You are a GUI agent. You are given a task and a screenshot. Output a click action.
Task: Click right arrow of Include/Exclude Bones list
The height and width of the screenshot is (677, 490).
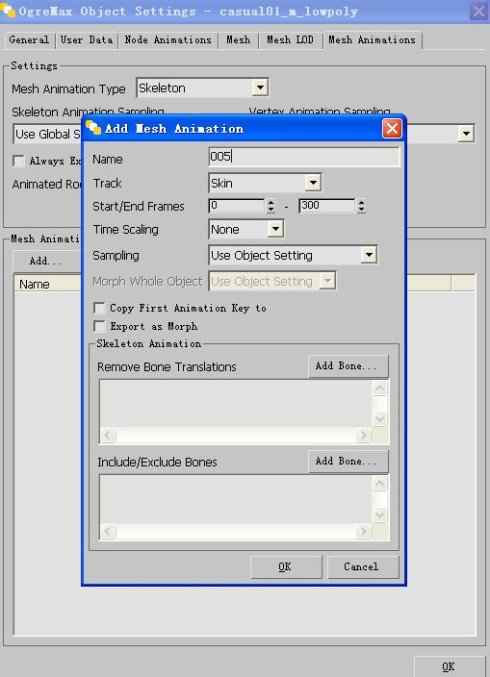(x=364, y=531)
